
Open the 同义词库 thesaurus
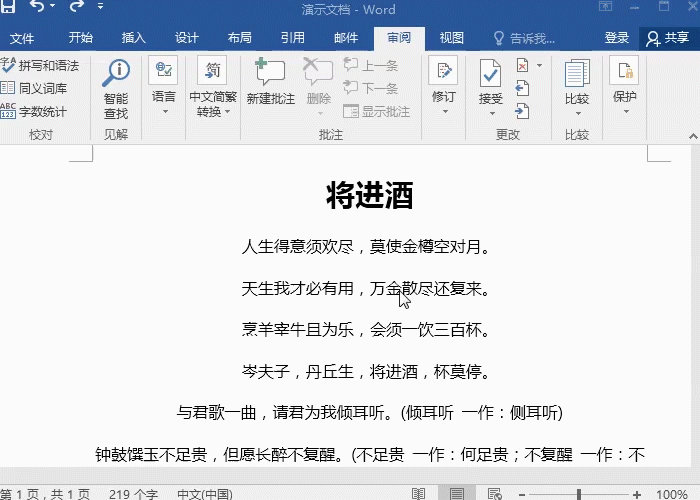coord(34,88)
